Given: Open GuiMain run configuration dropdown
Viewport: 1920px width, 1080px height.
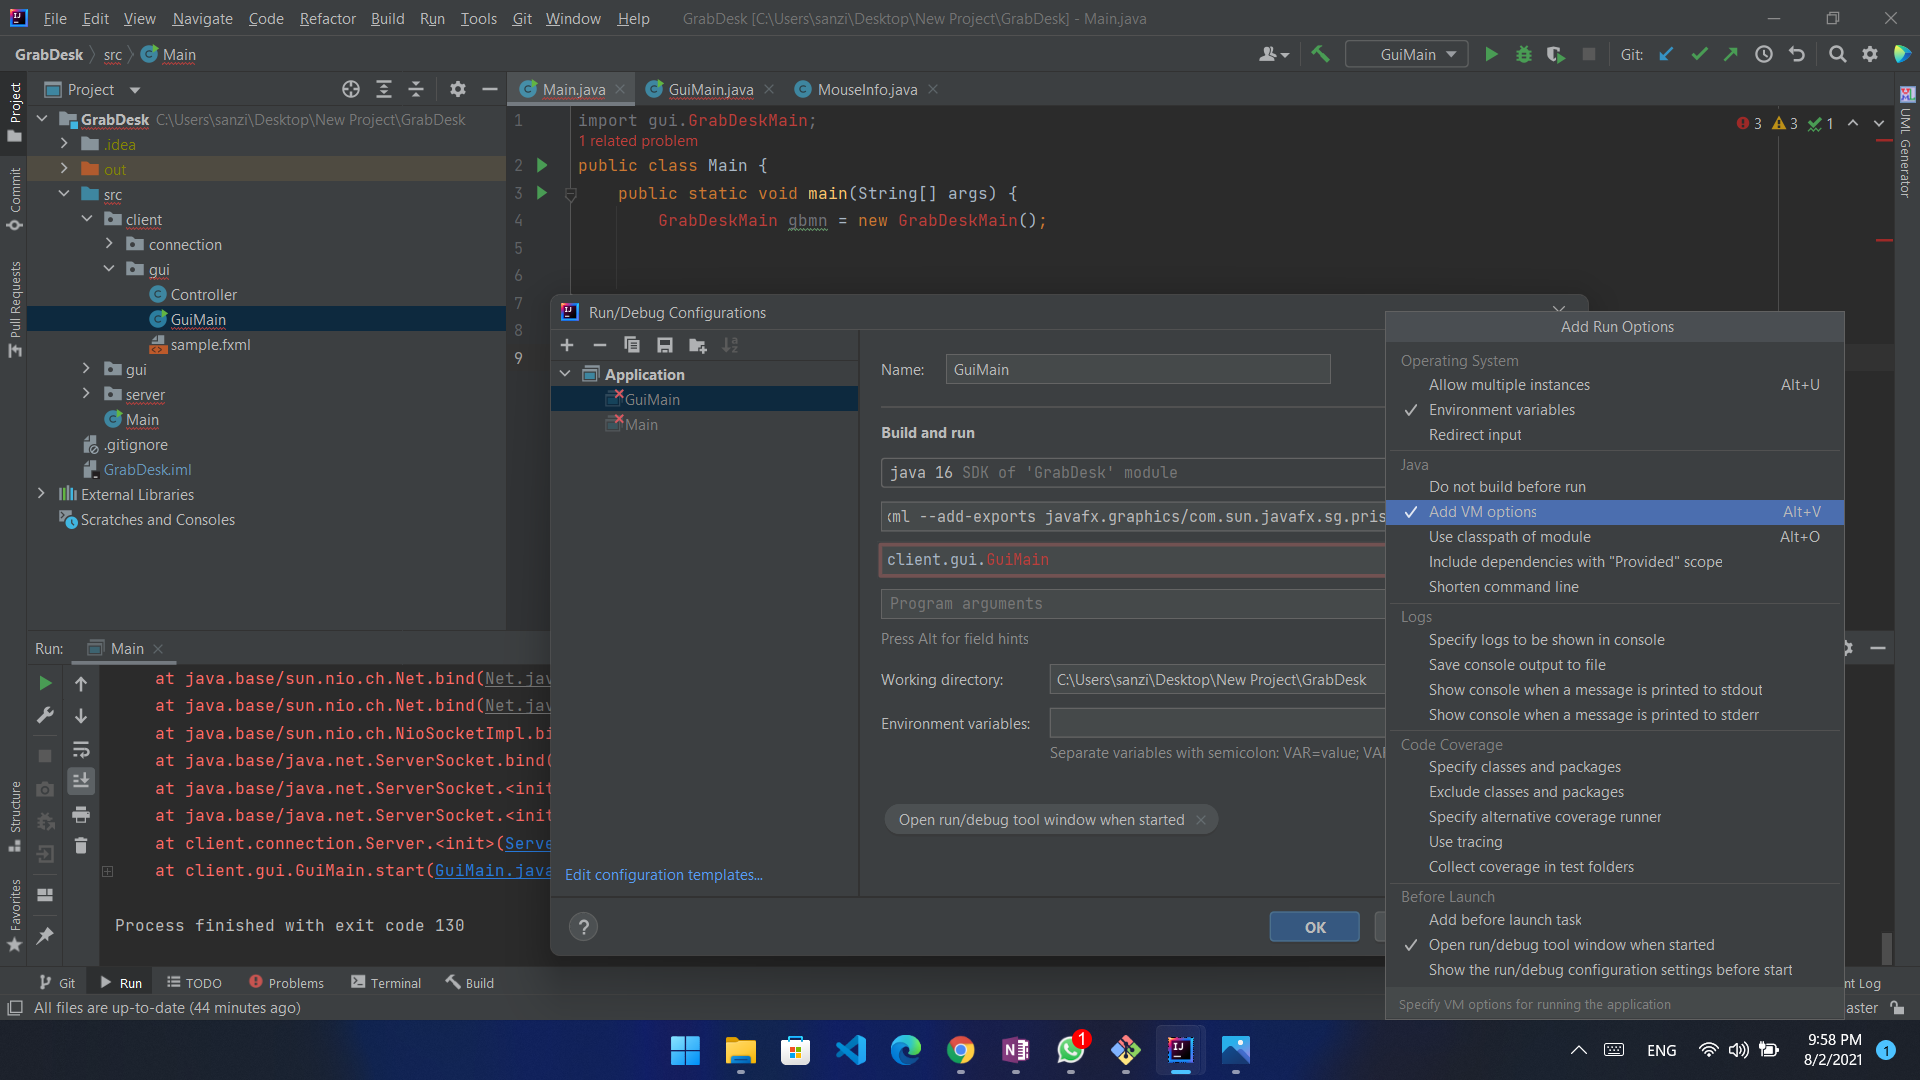Looking at the screenshot, I should click(1407, 55).
